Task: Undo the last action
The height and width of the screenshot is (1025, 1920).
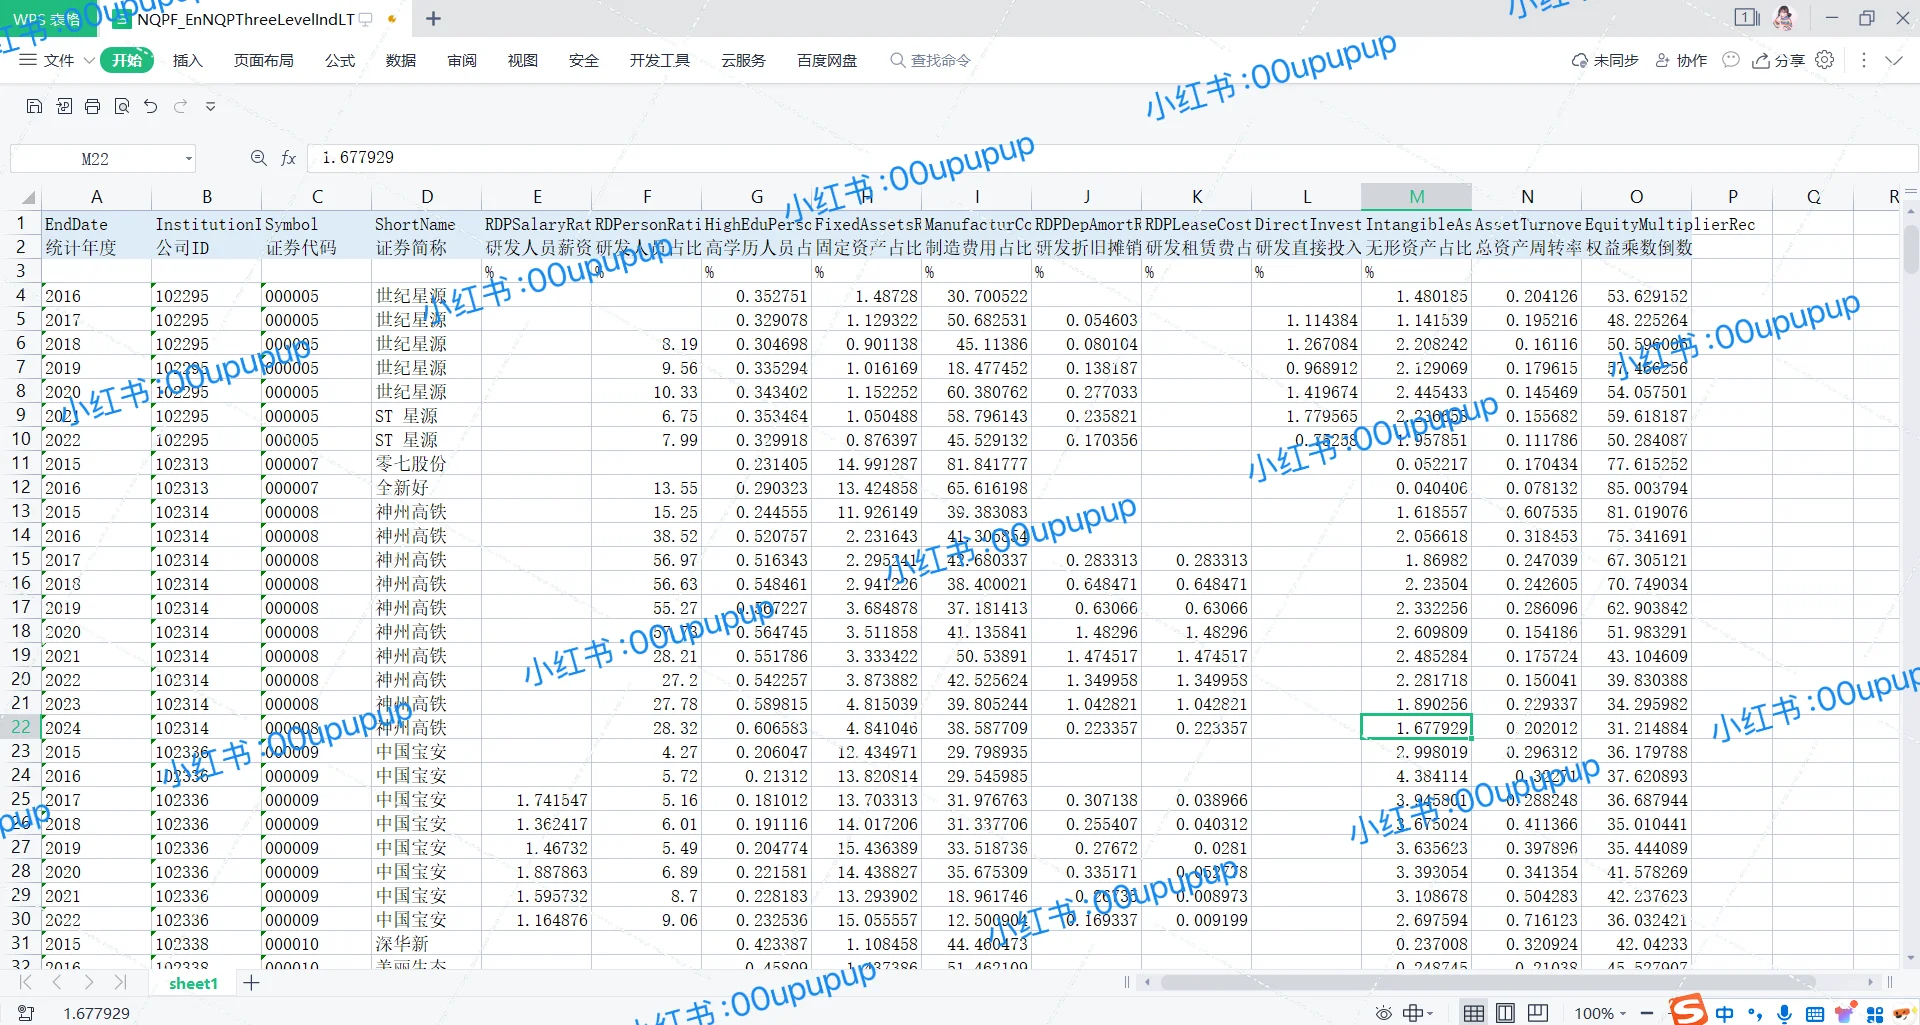Action: 151,106
